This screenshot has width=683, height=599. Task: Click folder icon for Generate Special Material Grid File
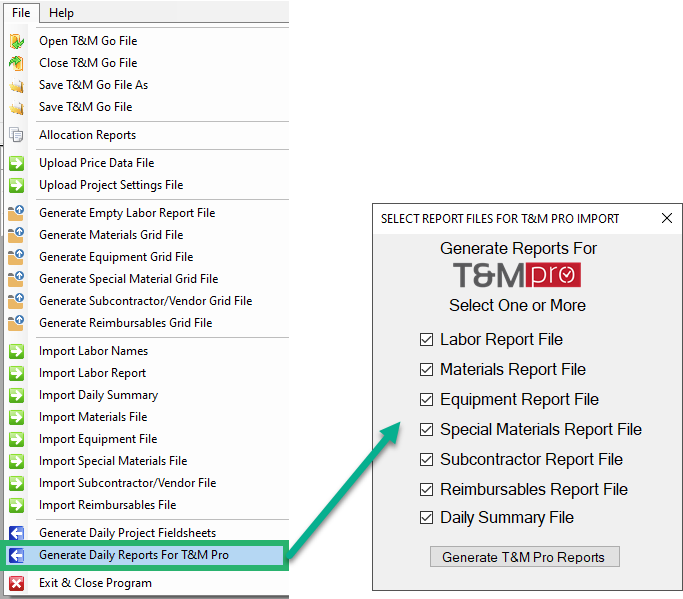[x=17, y=279]
